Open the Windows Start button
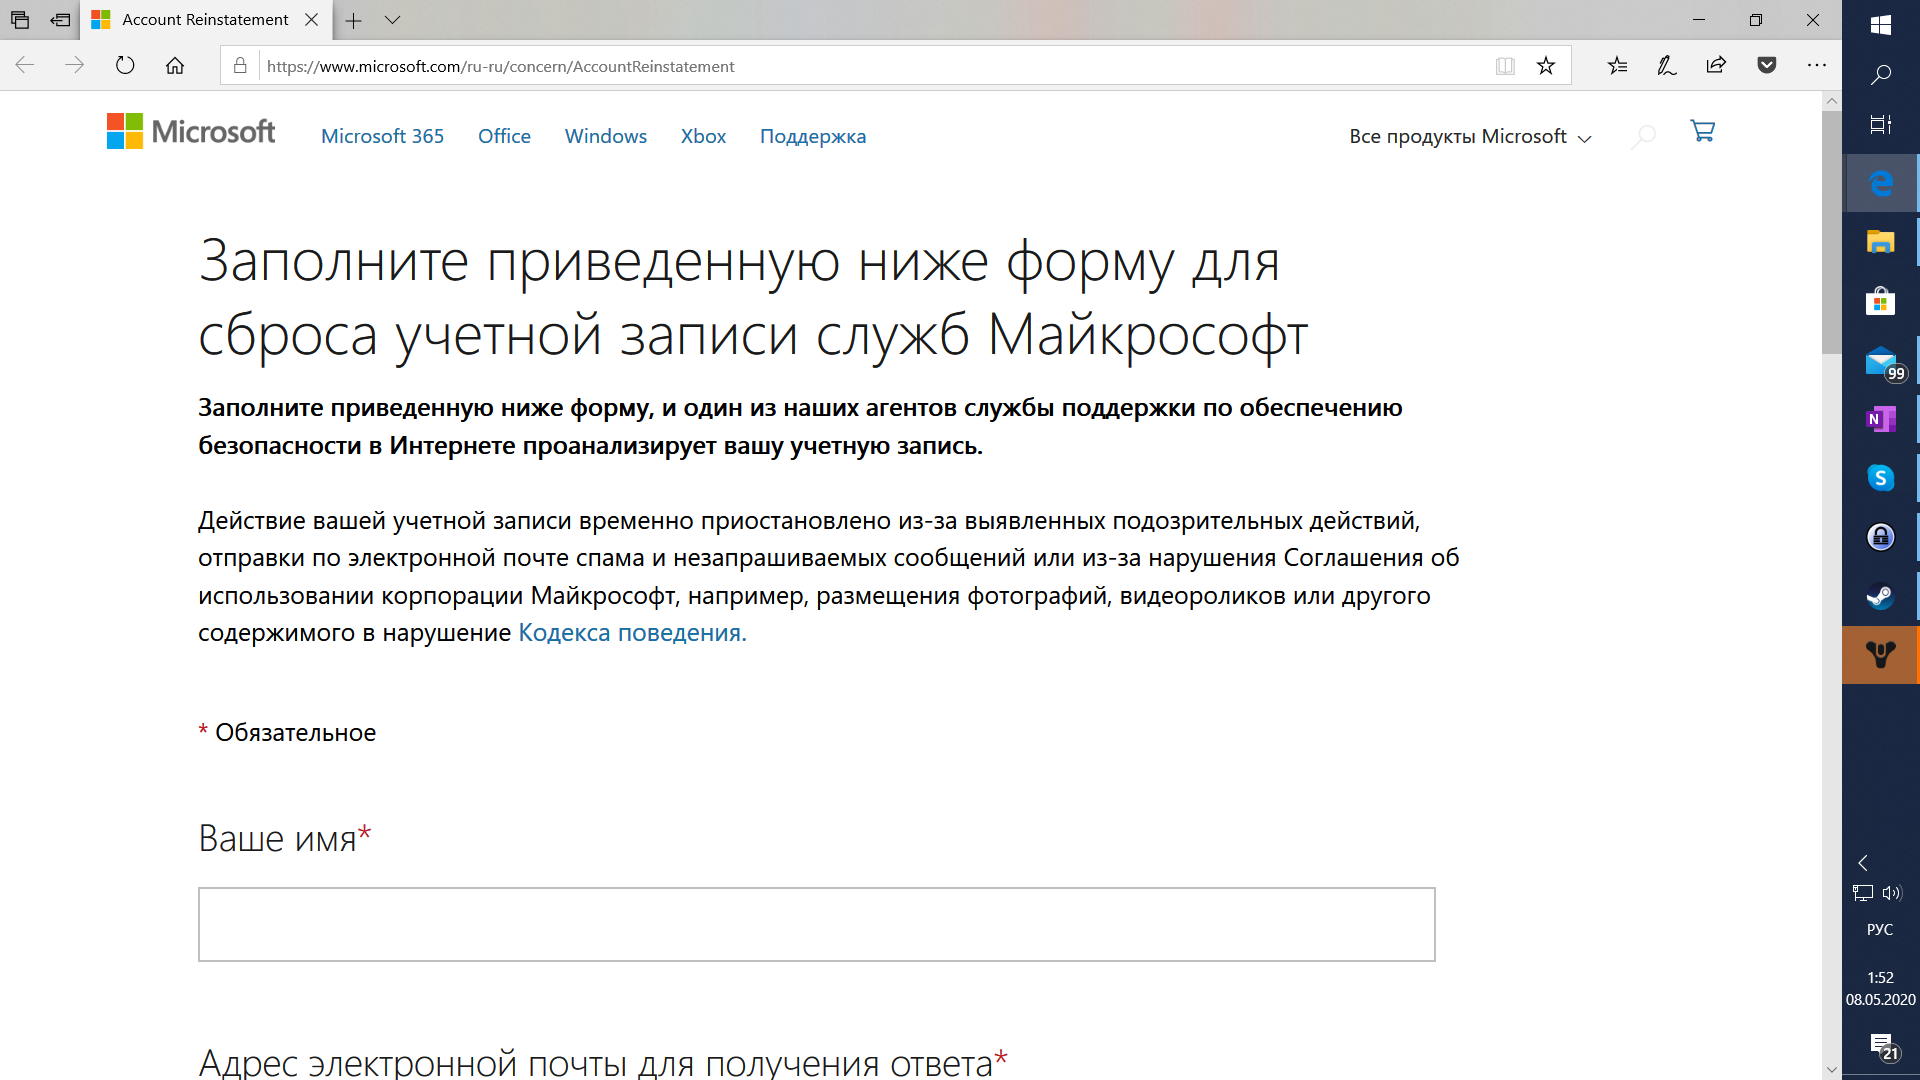1920x1080 pixels. point(1880,25)
